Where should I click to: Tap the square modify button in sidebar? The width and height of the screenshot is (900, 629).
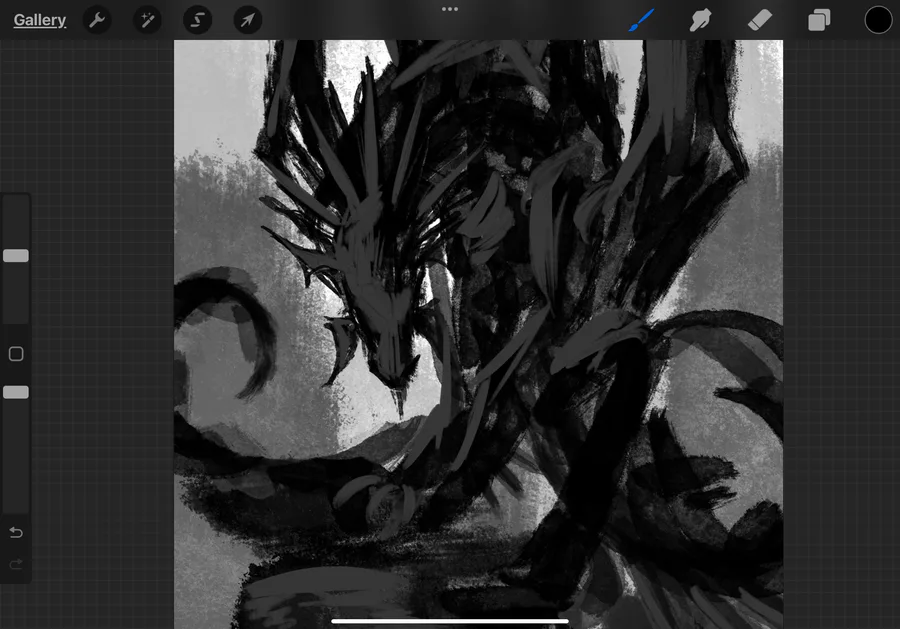click(16, 354)
